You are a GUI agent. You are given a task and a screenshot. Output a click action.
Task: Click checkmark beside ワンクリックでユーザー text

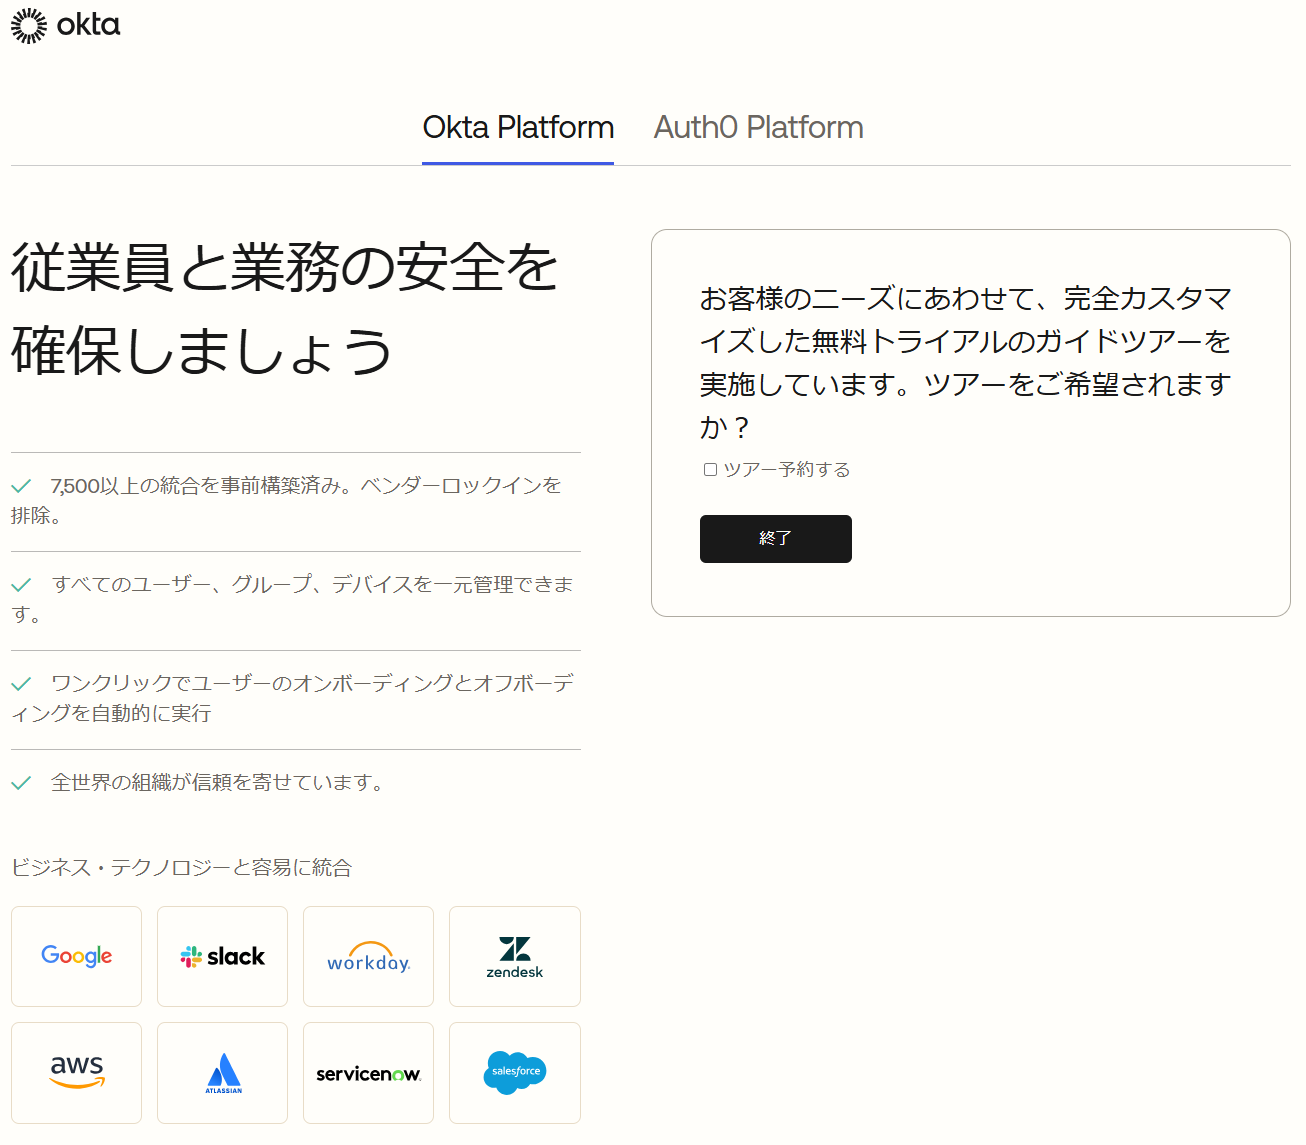tap(21, 684)
